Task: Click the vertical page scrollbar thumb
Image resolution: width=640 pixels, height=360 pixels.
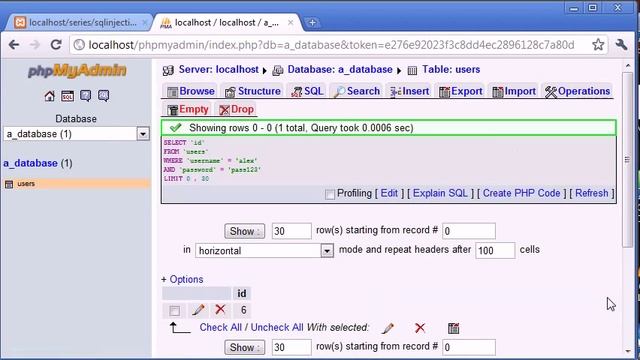Action: tap(627, 159)
